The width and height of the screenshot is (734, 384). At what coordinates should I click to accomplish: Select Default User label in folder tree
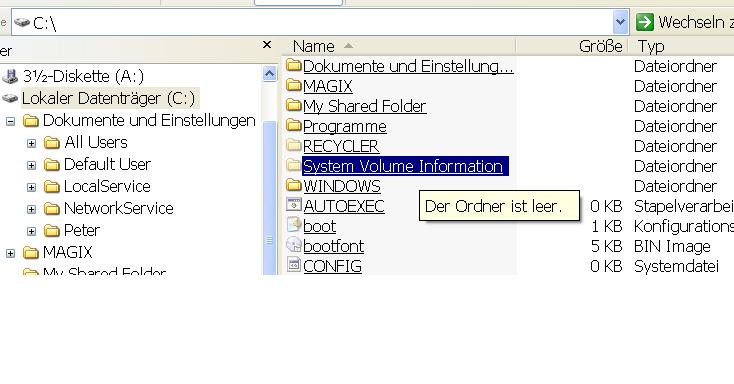coord(107,164)
